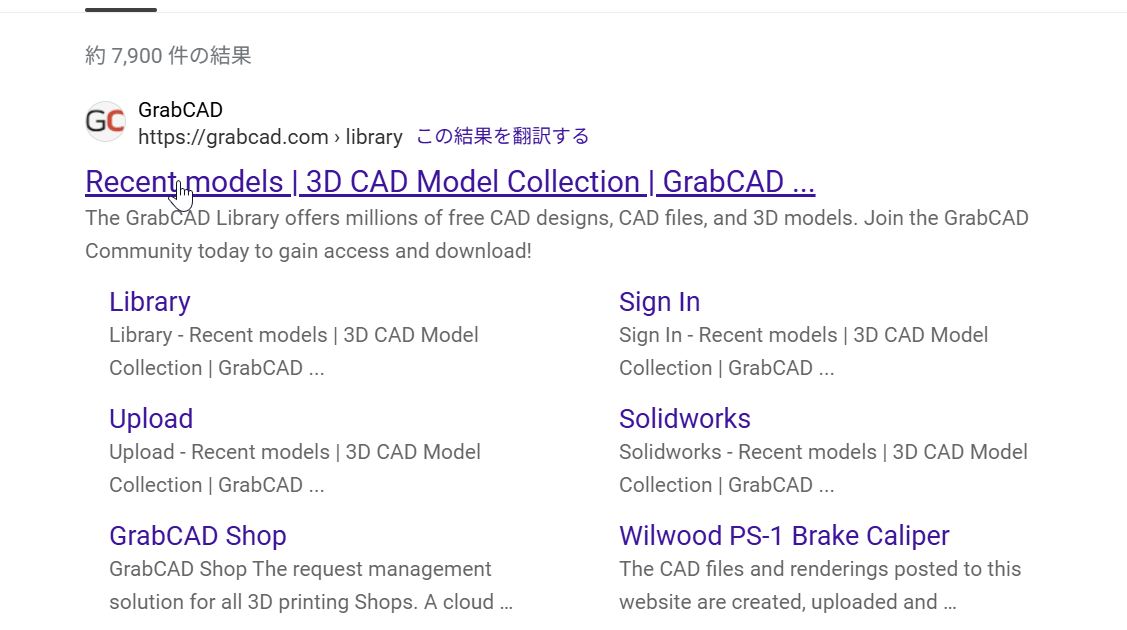Open the Upload sitelink
Image resolution: width=1127 pixels, height=630 pixels.
pos(150,419)
